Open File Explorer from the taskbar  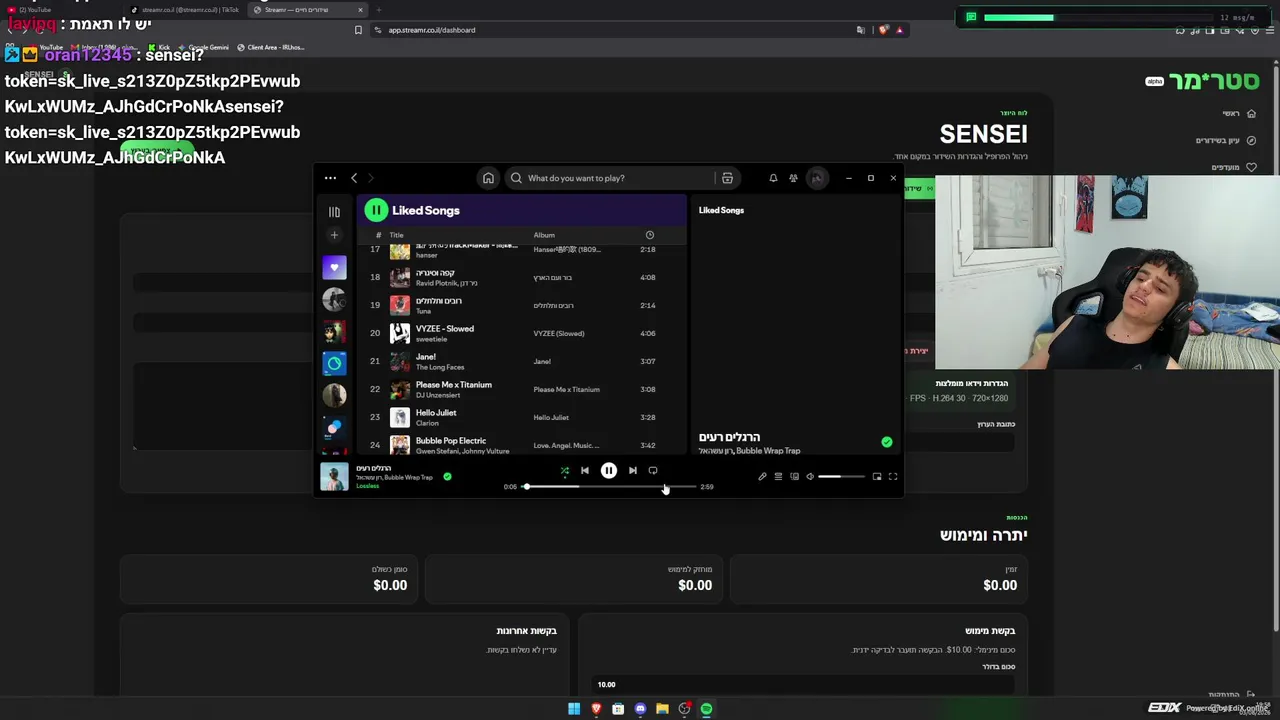point(662,709)
